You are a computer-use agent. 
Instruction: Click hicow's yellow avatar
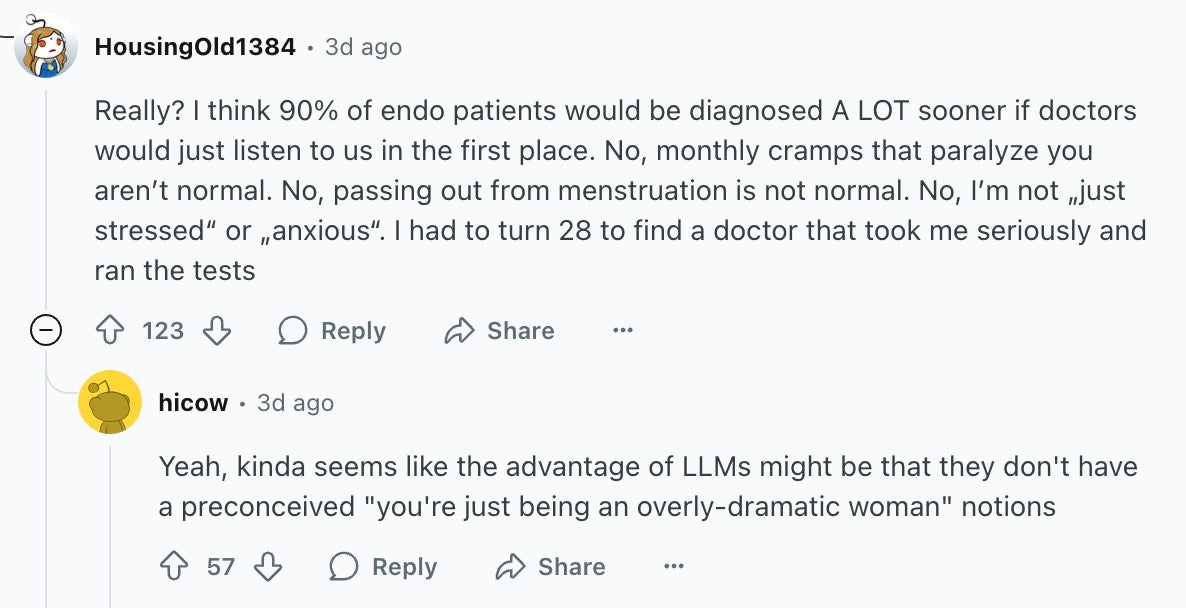[x=110, y=402]
